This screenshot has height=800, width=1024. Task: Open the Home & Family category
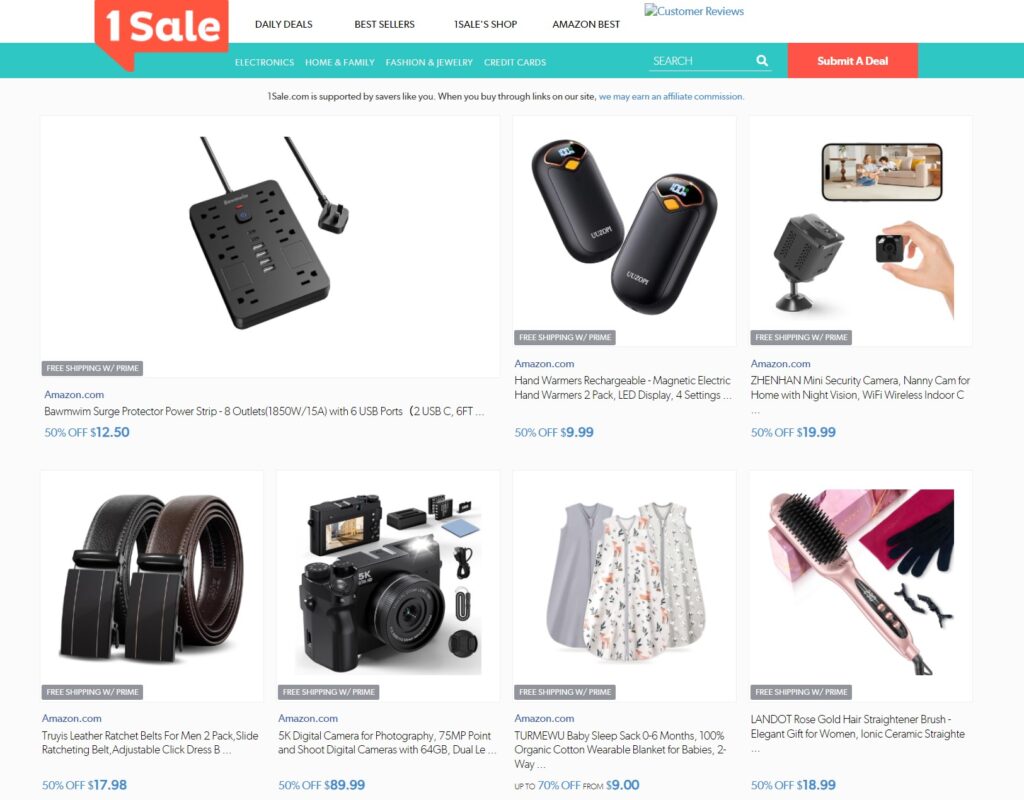340,62
